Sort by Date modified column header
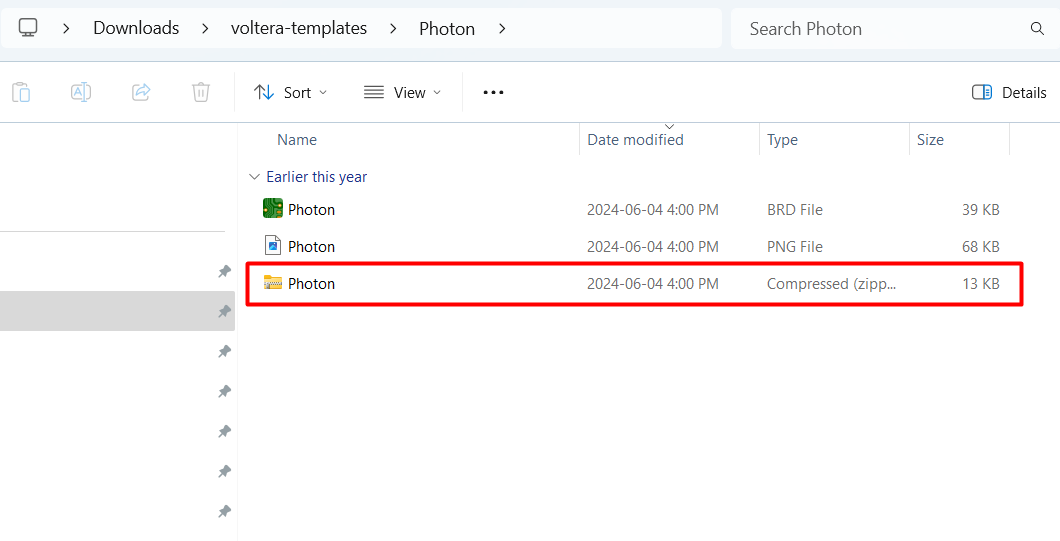Viewport: 1060px width, 541px height. pyautogui.click(x=635, y=140)
